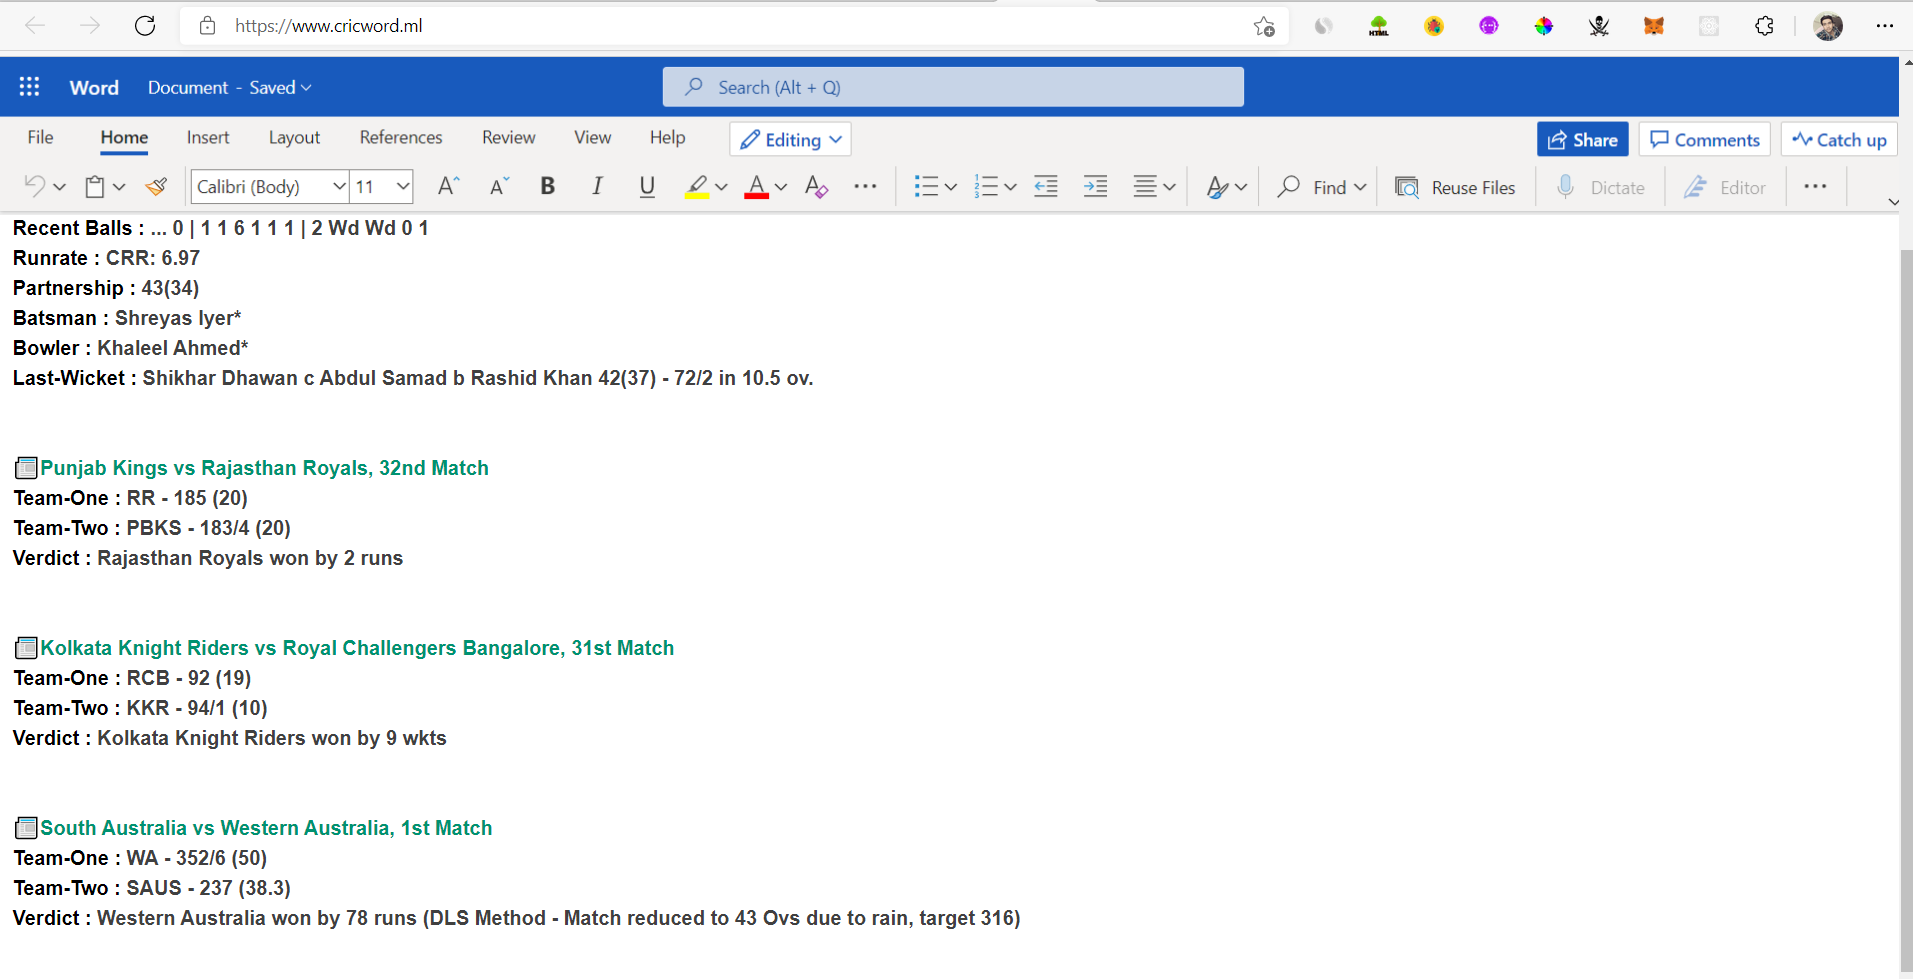Open browser settings and more menu
The image size is (1913, 979).
1885,26
